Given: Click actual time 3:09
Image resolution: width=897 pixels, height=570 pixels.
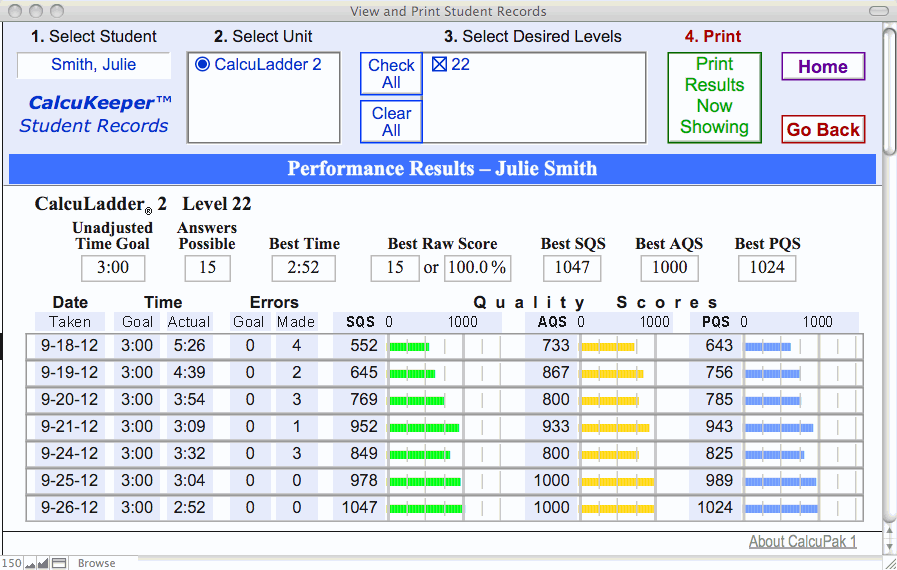Looking at the screenshot, I should tap(189, 426).
